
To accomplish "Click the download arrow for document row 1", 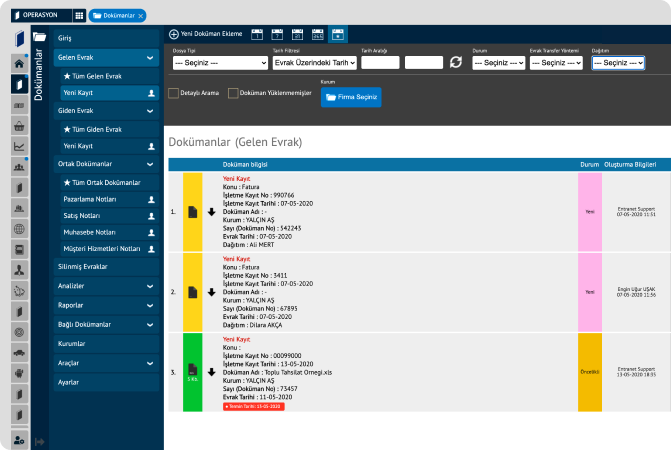I will [x=211, y=212].
